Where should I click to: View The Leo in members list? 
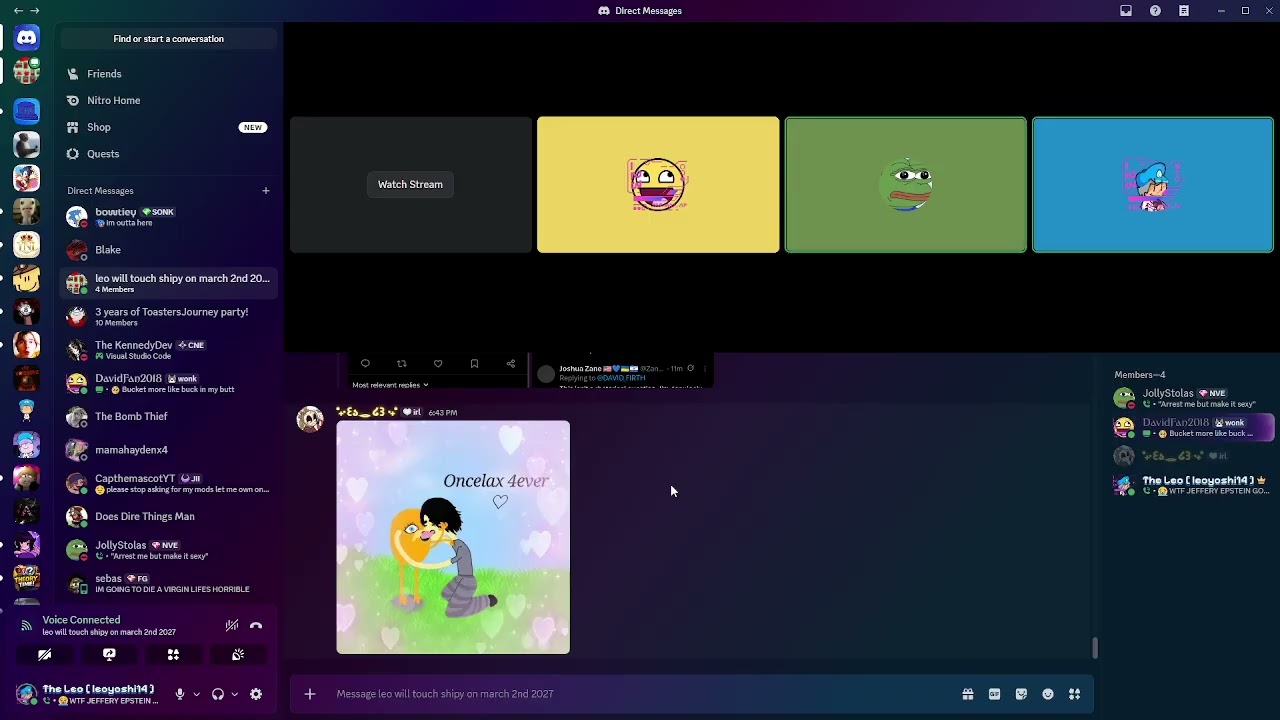[x=1192, y=485]
